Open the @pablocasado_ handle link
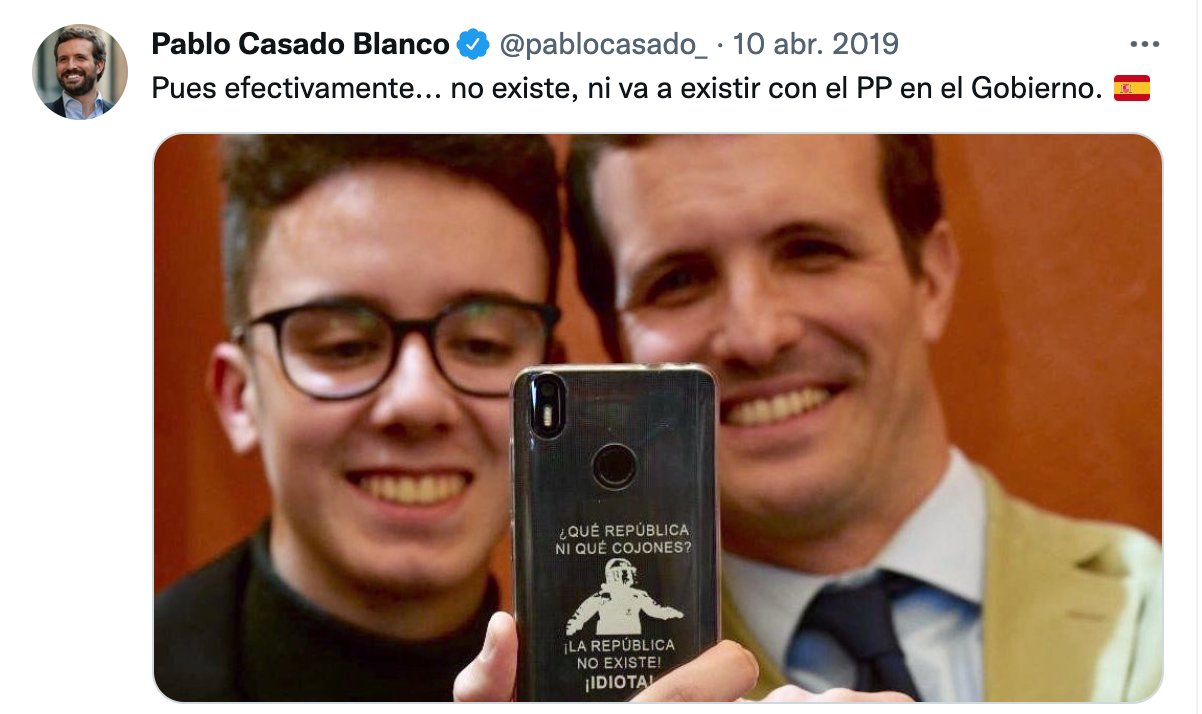This screenshot has width=1202, height=714. coord(602,45)
